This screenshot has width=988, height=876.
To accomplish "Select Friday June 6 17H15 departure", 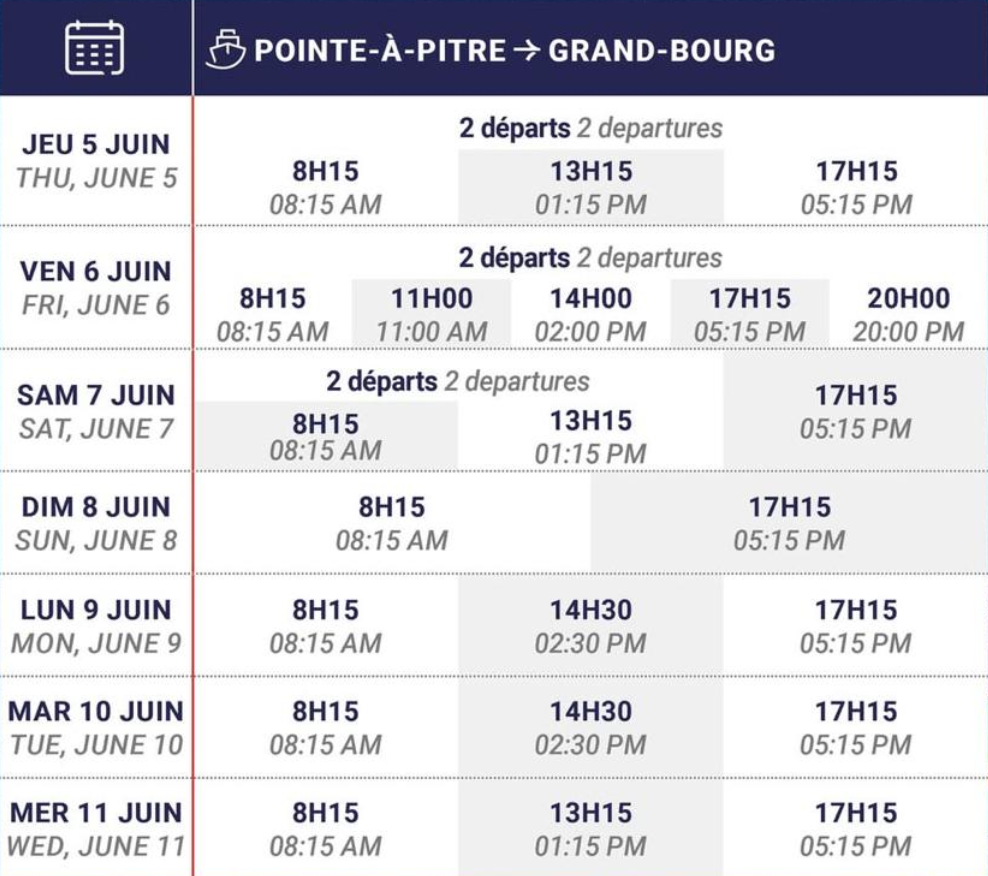I will point(750,314).
